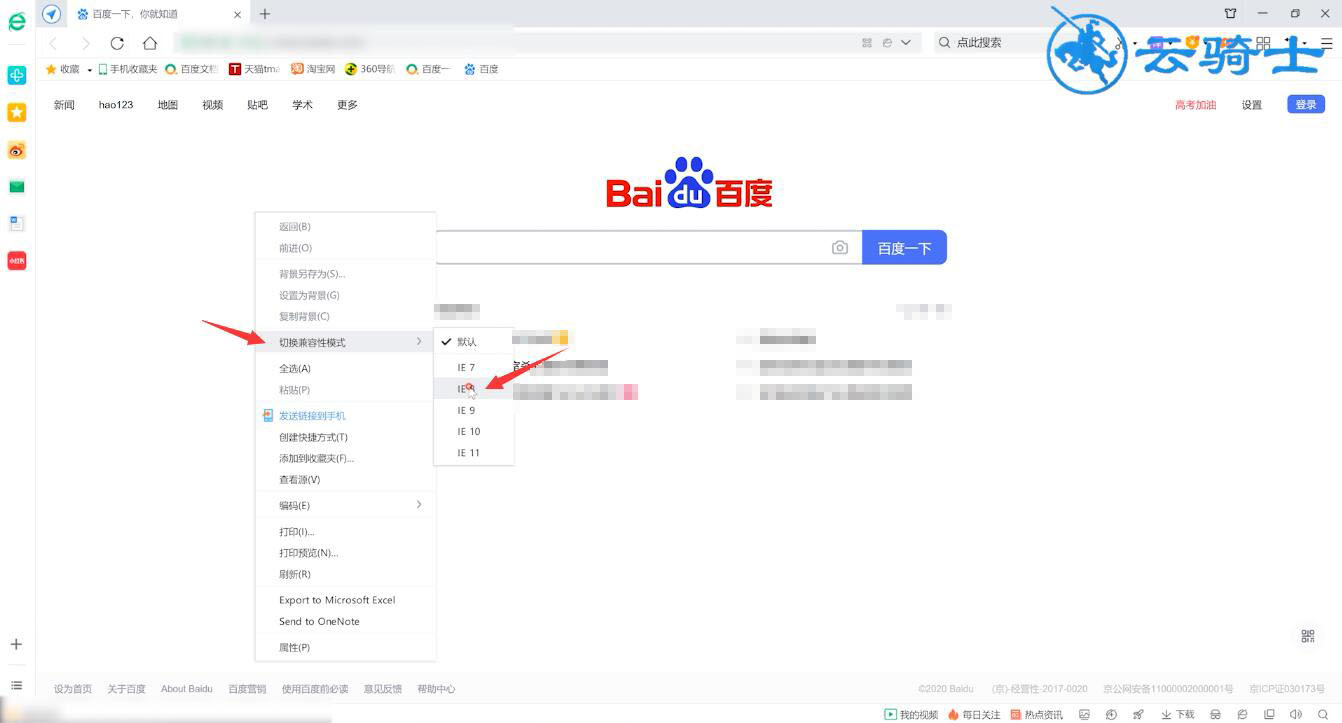1342x723 pixels.
Task: Select the 默认 checked compatibility option
Action: [x=473, y=342]
